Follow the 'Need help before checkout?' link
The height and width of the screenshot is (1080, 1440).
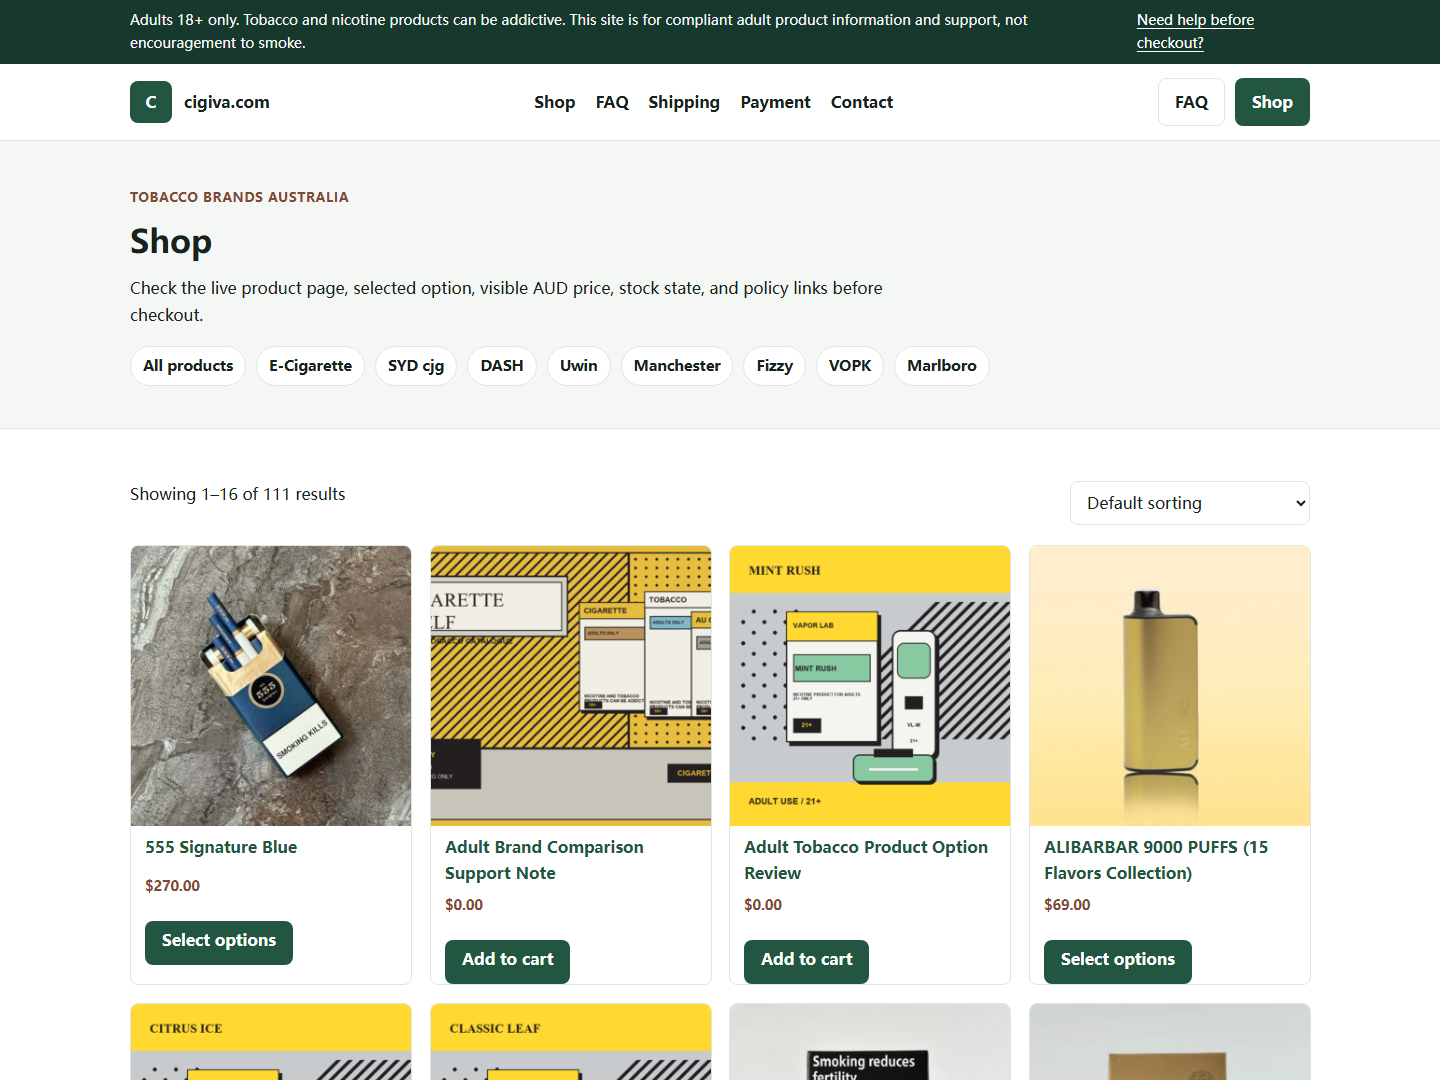pos(1195,31)
